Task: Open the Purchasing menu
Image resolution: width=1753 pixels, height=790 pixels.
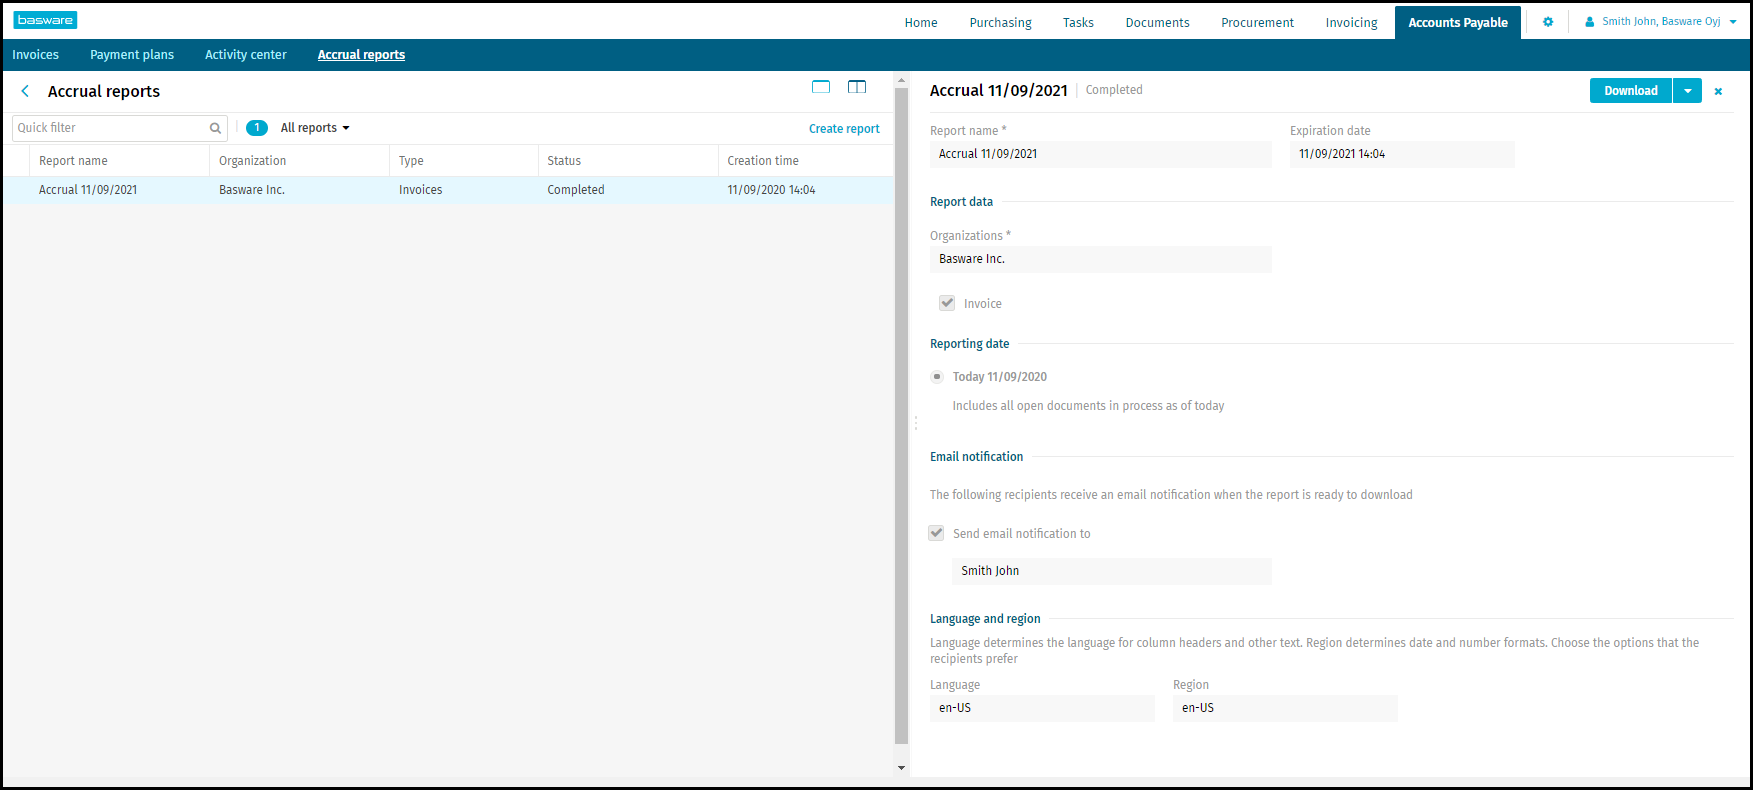Action: [1000, 22]
